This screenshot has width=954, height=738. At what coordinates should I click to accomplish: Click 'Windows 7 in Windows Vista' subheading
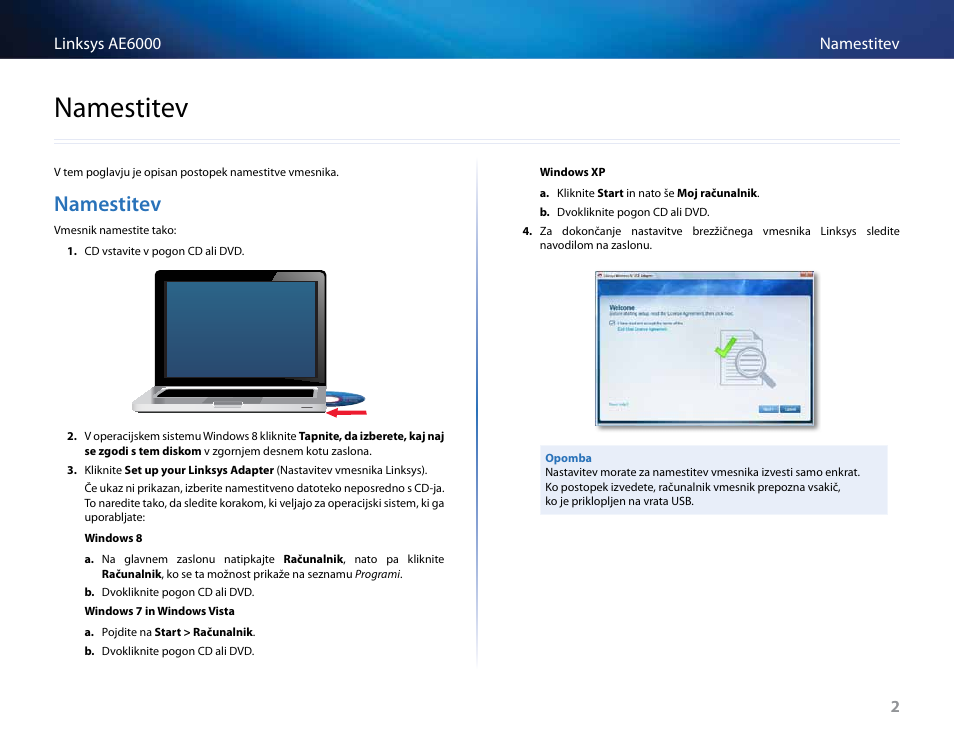pyautogui.click(x=159, y=611)
